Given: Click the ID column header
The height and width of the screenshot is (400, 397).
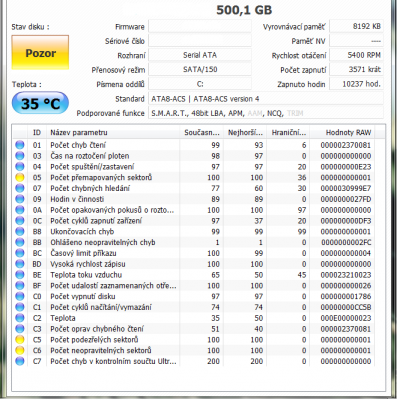Looking at the screenshot, I should 37,133.
